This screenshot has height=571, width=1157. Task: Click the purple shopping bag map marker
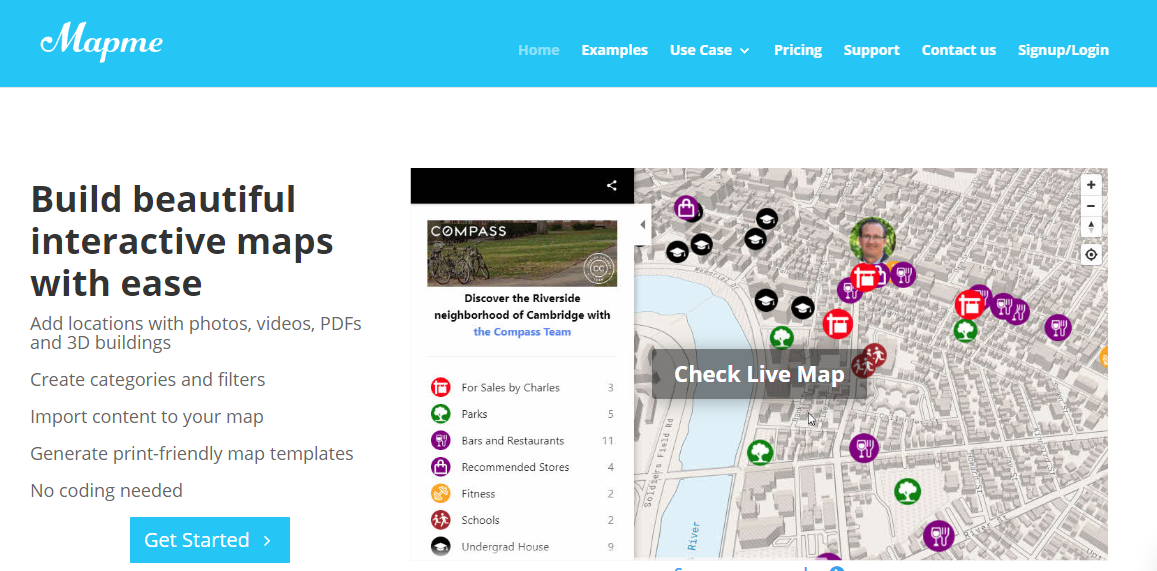click(x=686, y=208)
